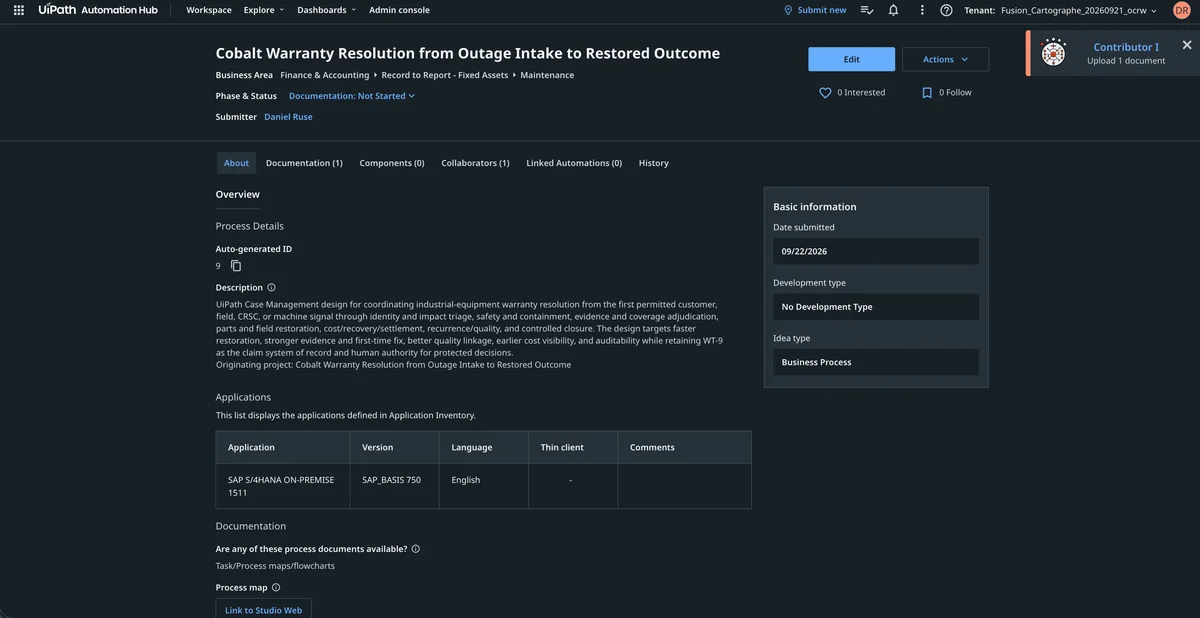Switch to the Linked Automations (0) tab

[574, 163]
